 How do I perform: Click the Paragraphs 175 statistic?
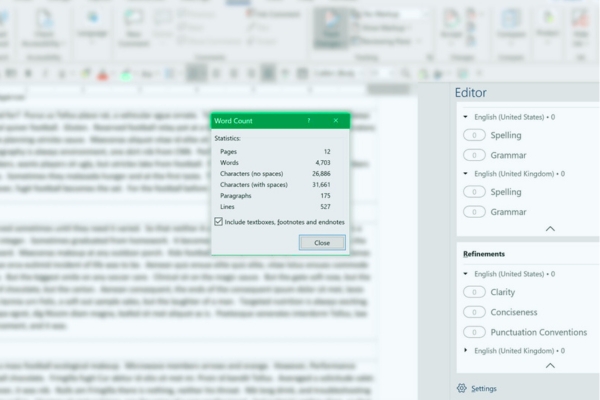[x=275, y=196]
